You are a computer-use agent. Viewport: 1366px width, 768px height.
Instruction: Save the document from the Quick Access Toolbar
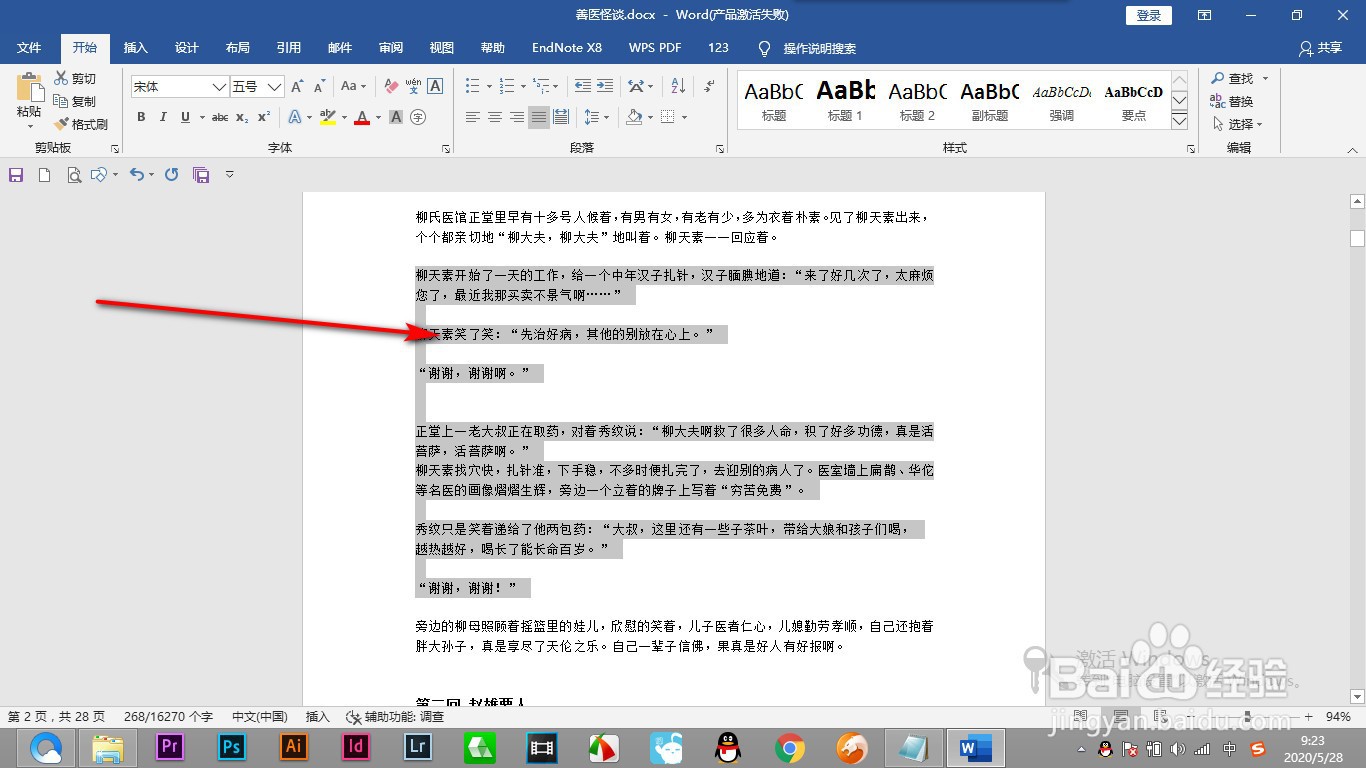click(15, 173)
